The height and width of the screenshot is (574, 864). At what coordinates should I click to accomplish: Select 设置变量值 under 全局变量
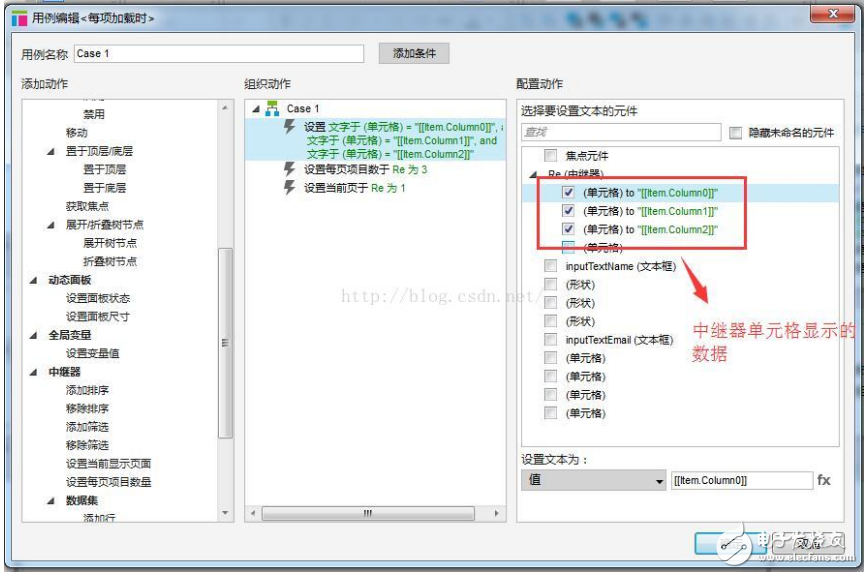pos(92,353)
